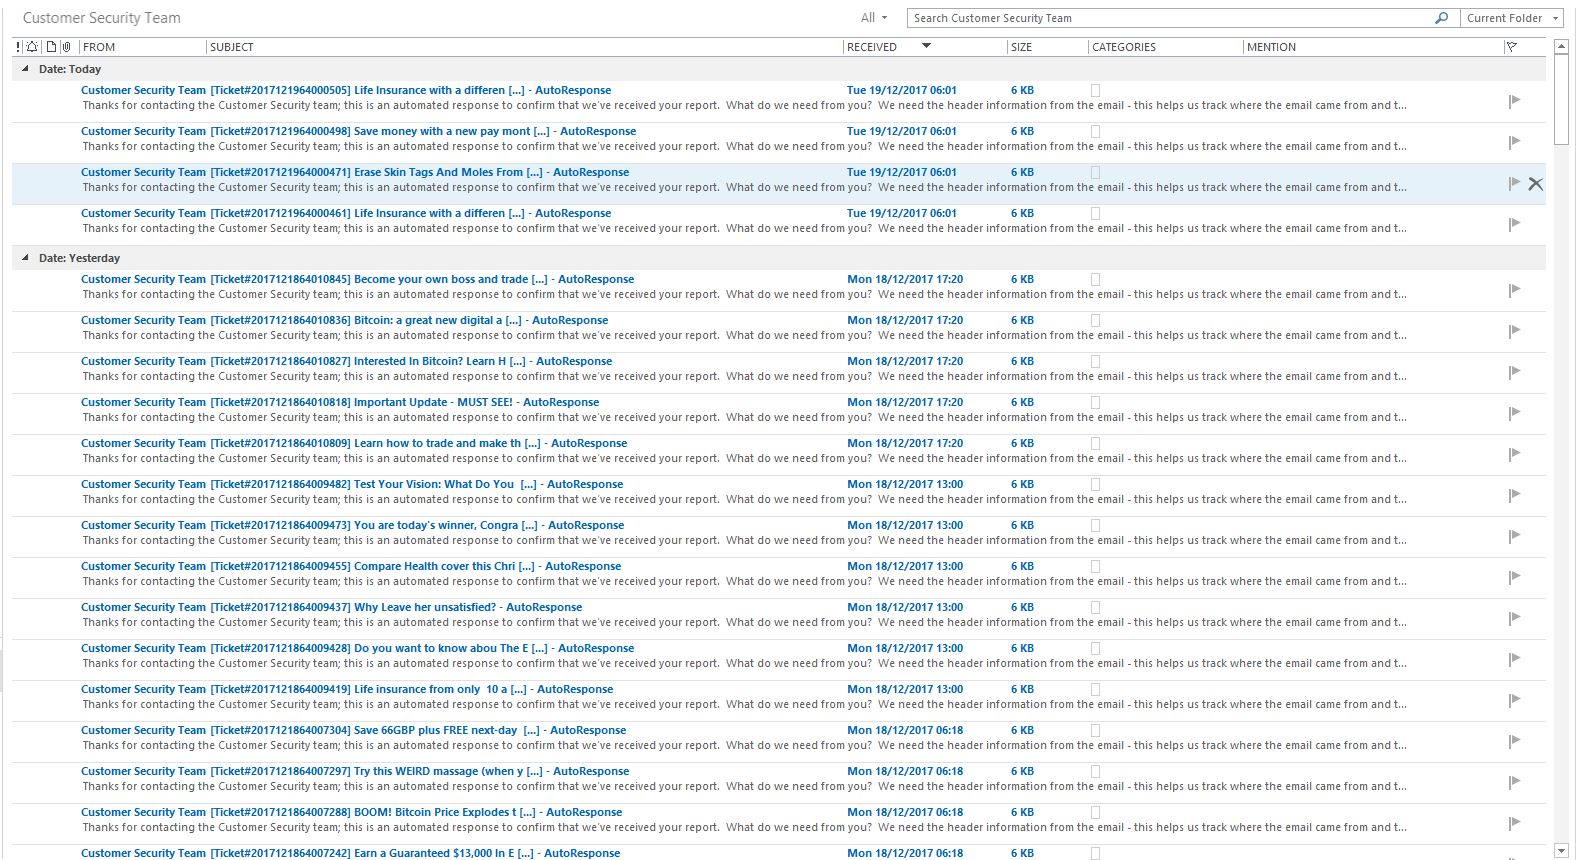Toggle category box for 'Test Your Vision' email
The width and height of the screenshot is (1579, 860).
[1095, 485]
